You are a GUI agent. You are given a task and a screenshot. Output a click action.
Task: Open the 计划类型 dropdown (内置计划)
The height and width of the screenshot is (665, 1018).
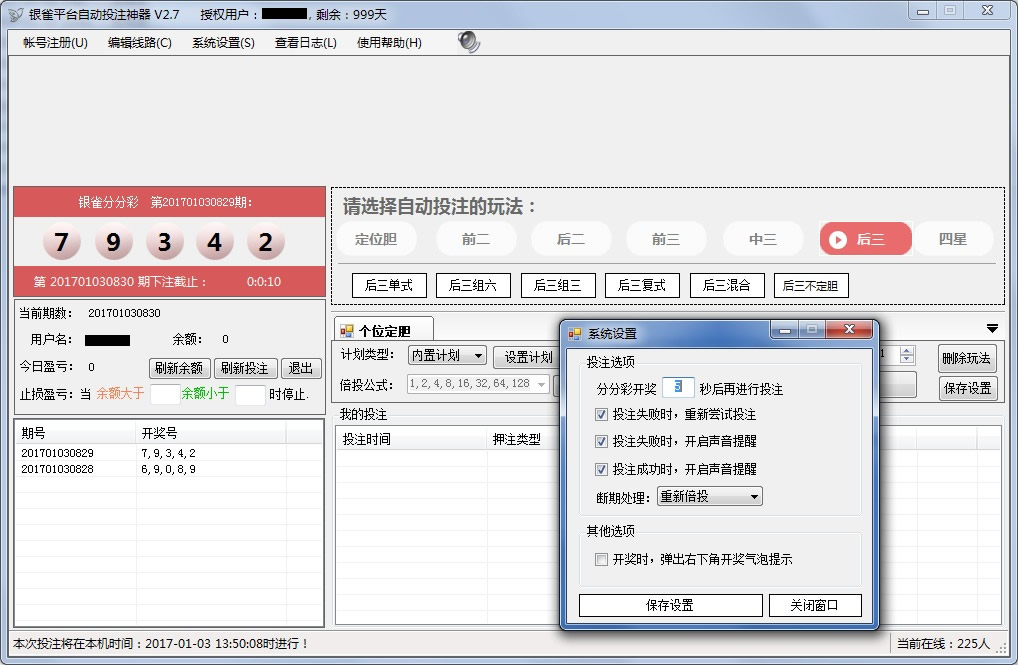tap(447, 356)
